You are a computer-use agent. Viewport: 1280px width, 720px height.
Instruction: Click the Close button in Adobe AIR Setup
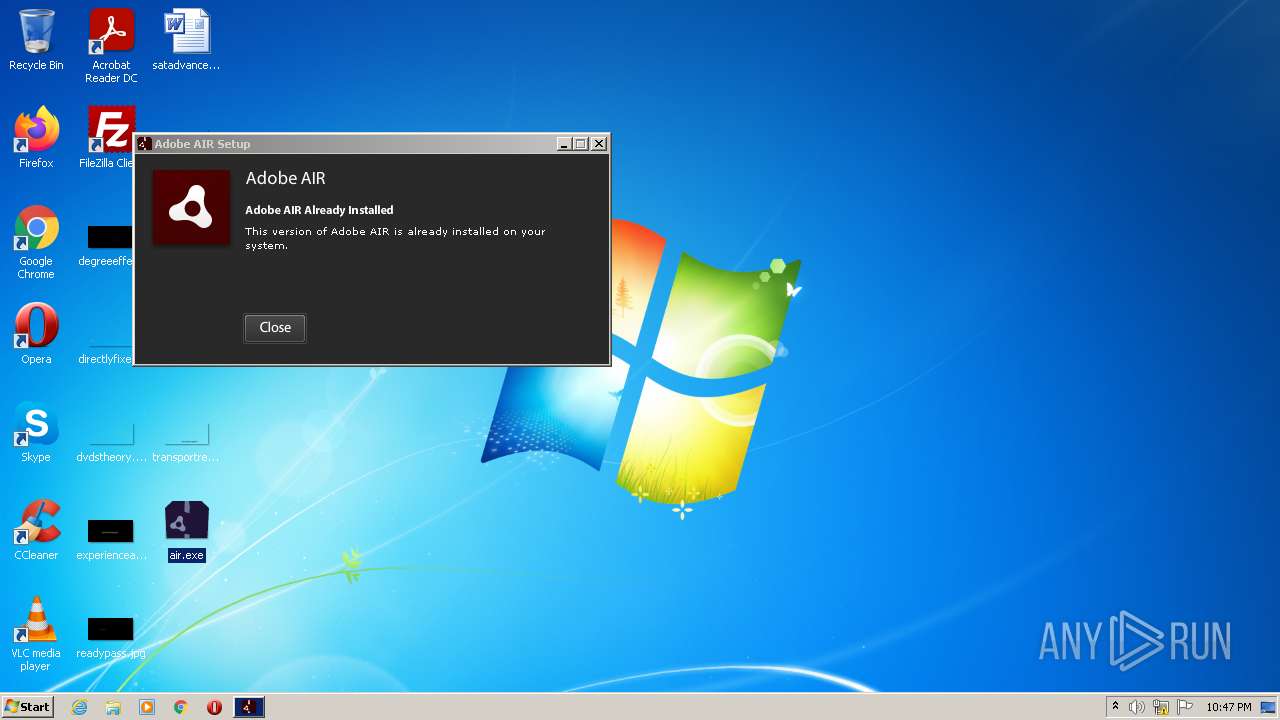pos(275,327)
